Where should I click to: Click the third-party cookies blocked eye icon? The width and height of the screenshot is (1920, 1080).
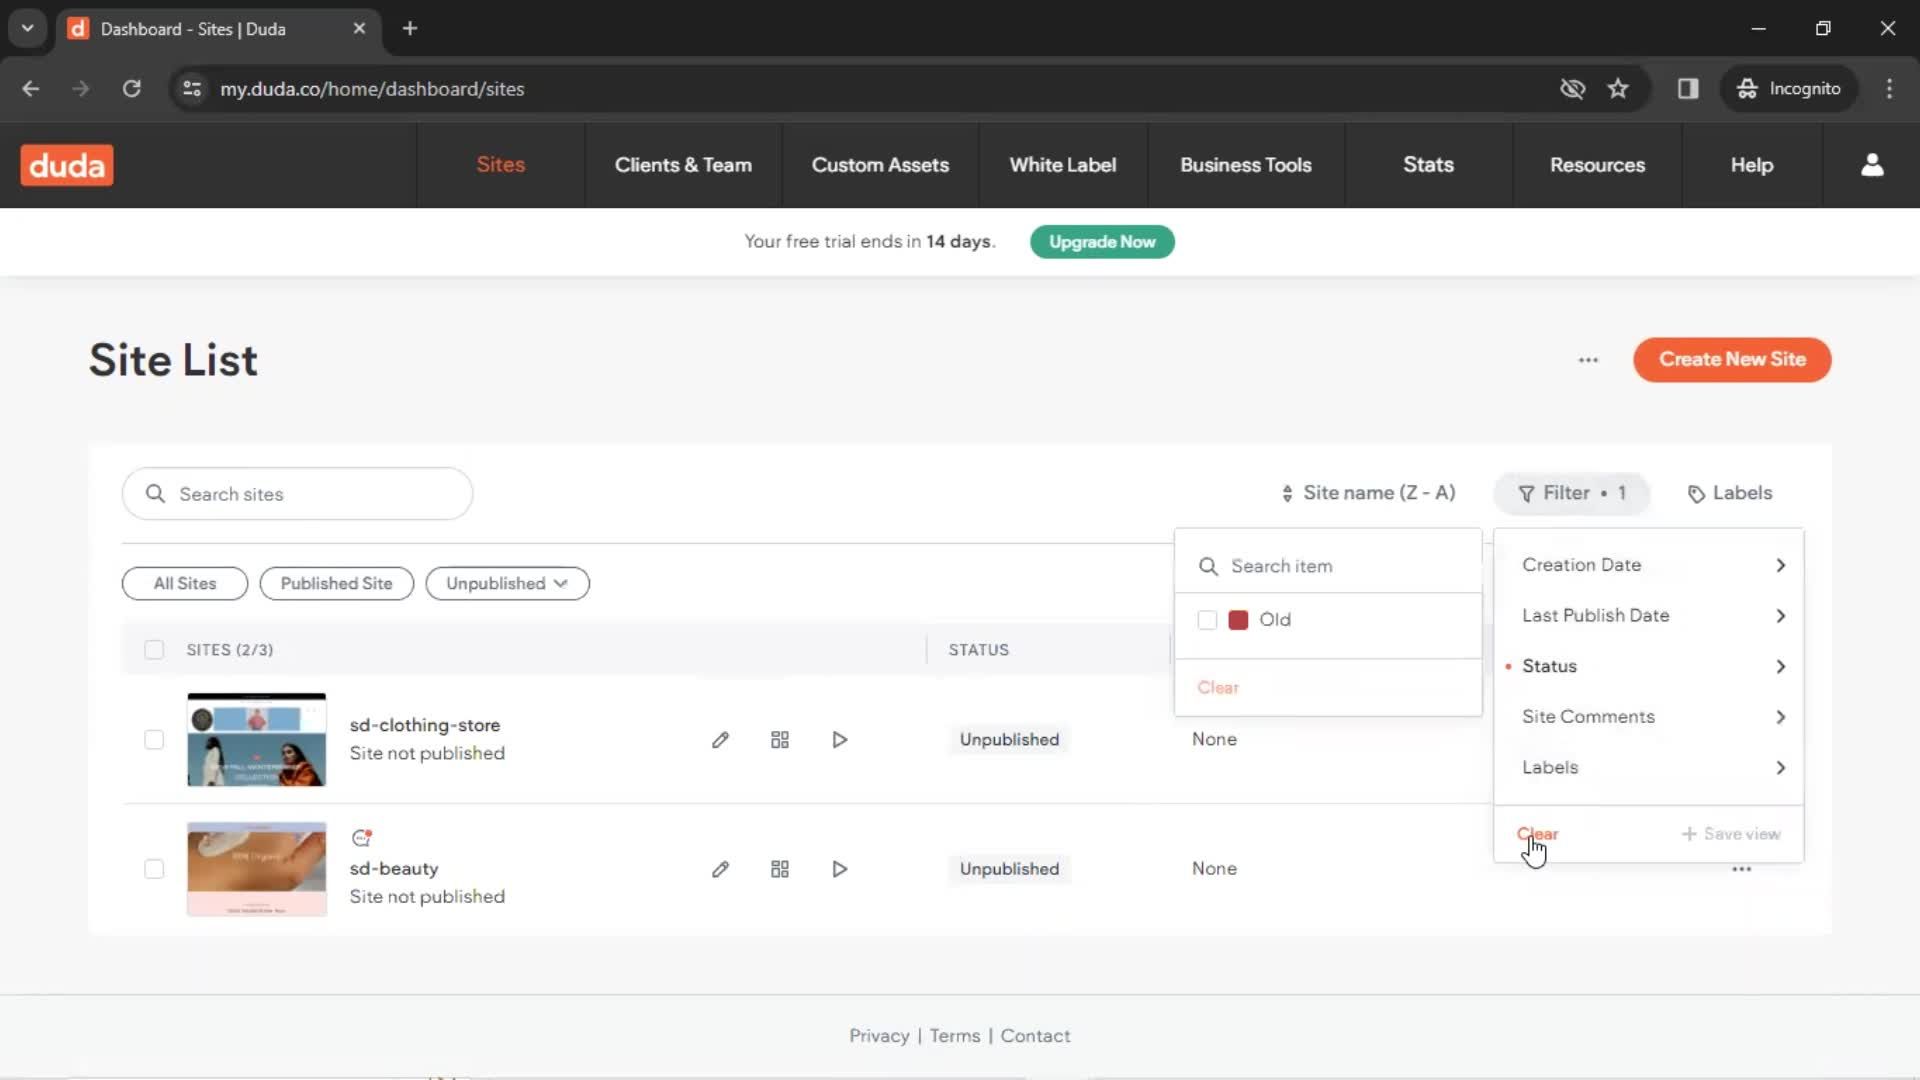coord(1572,89)
